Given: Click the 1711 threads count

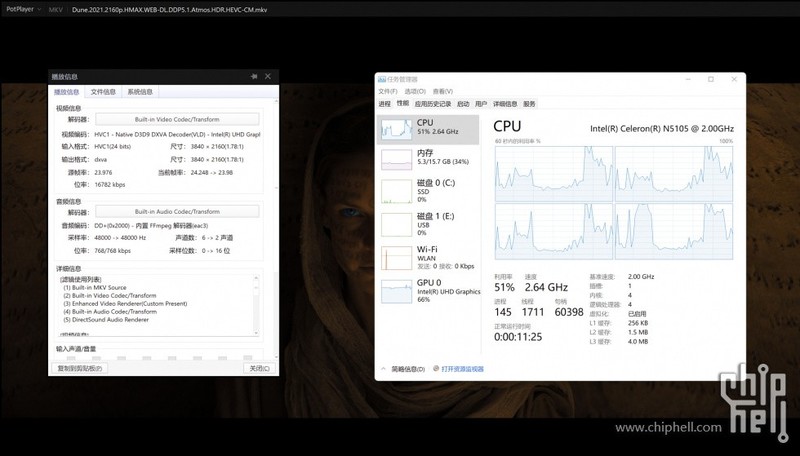Looking at the screenshot, I should (x=533, y=312).
